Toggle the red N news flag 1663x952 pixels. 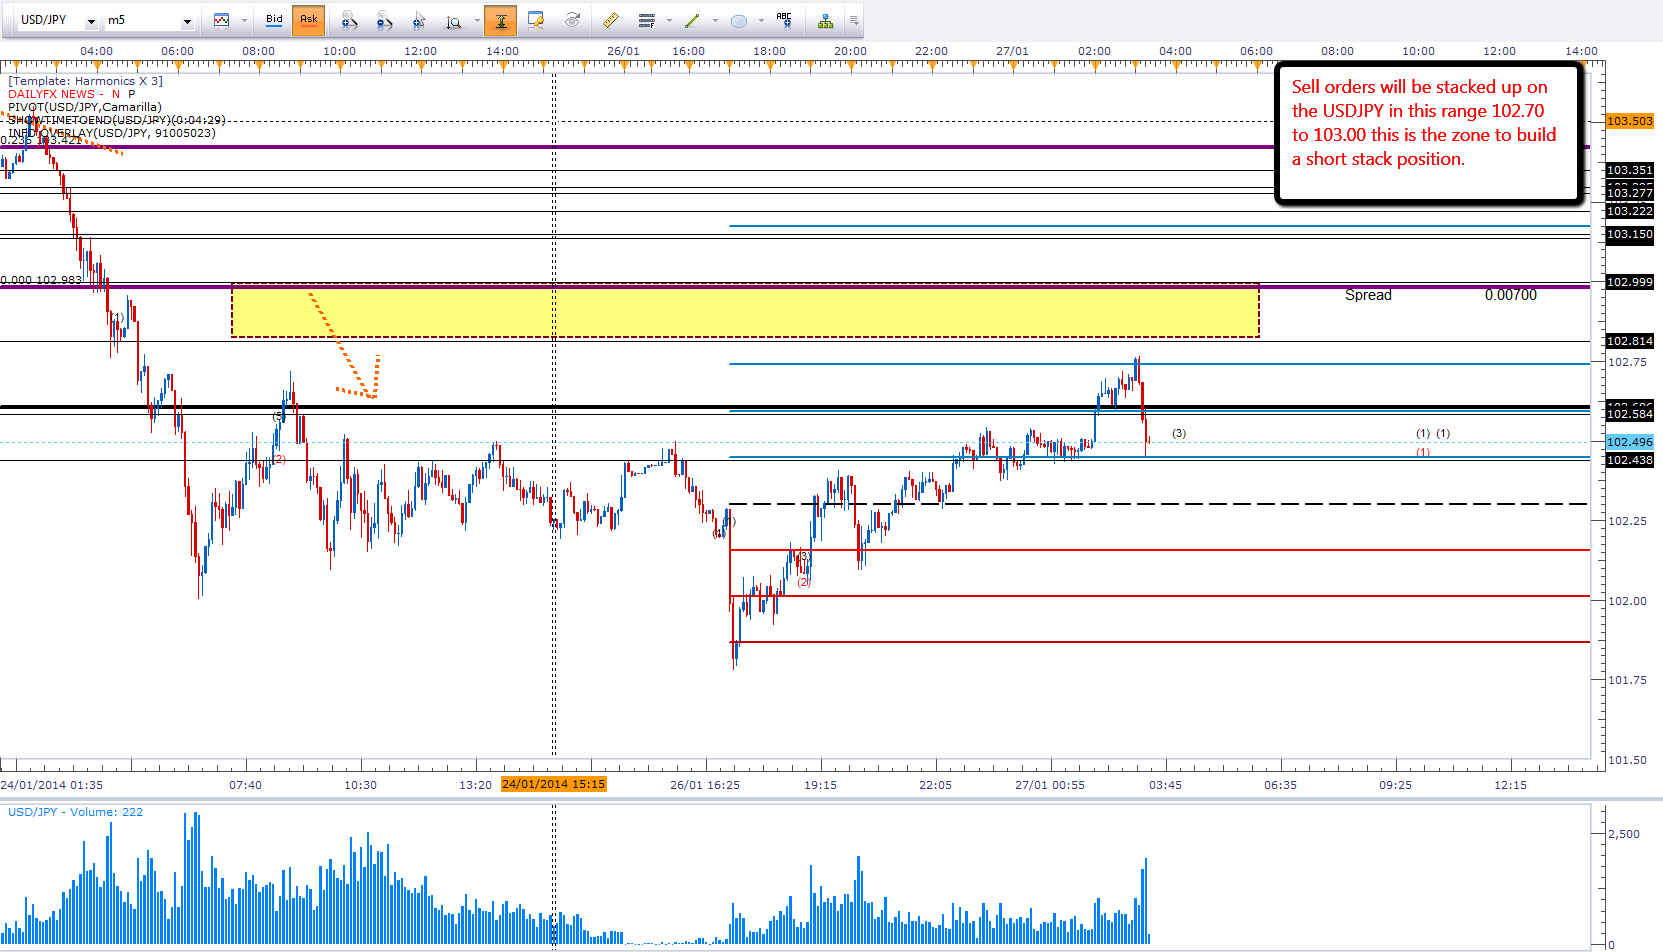[x=116, y=94]
